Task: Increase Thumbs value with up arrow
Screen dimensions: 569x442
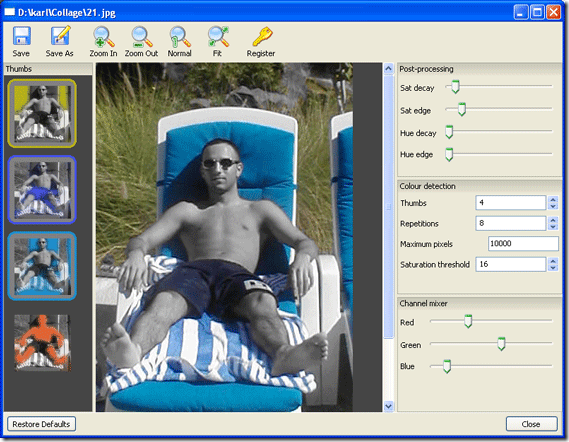Action: click(x=553, y=200)
